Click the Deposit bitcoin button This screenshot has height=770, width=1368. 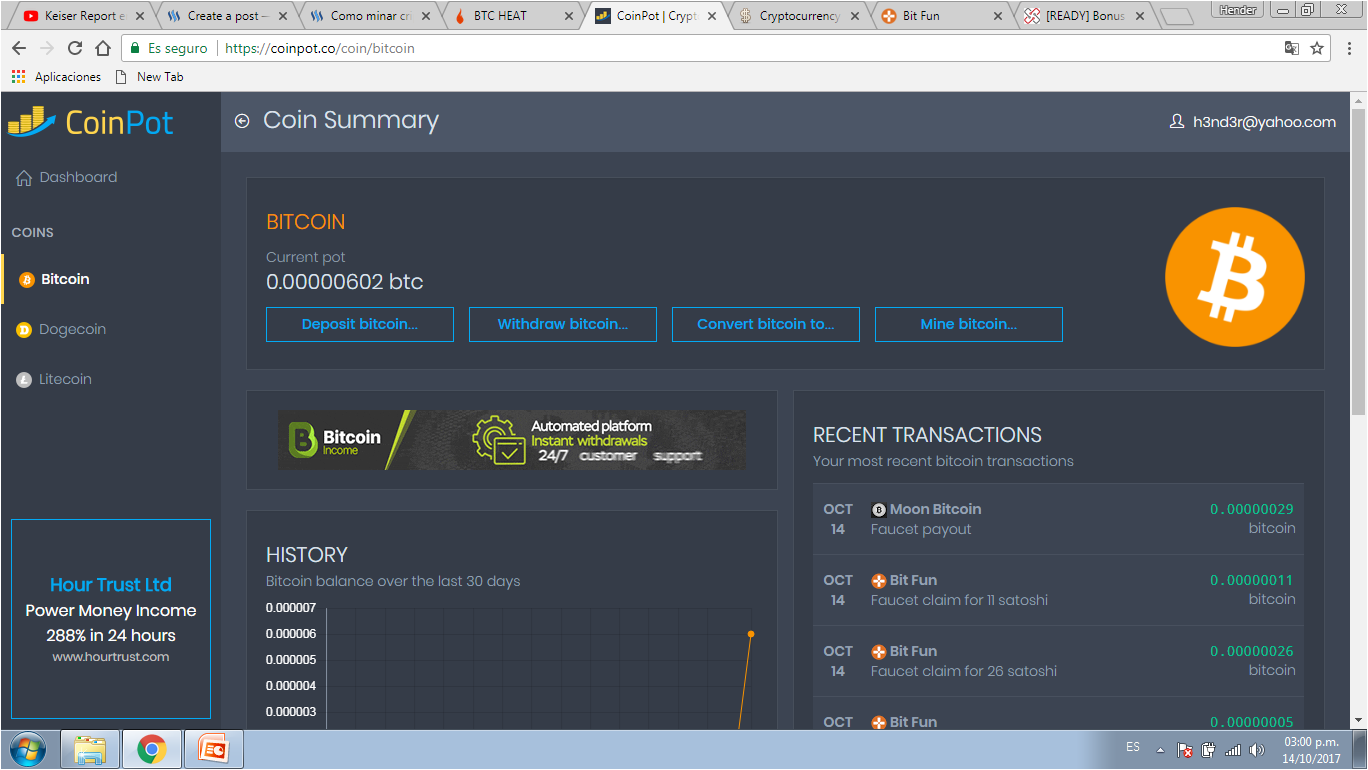click(x=360, y=324)
